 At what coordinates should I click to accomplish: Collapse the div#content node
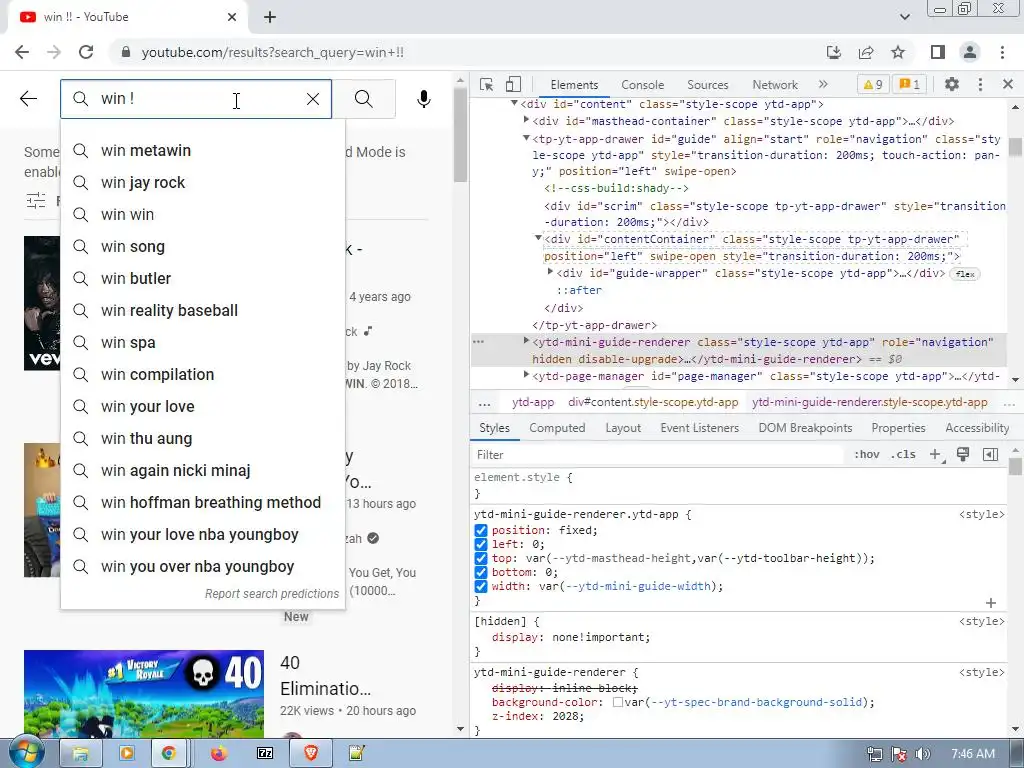click(515, 103)
